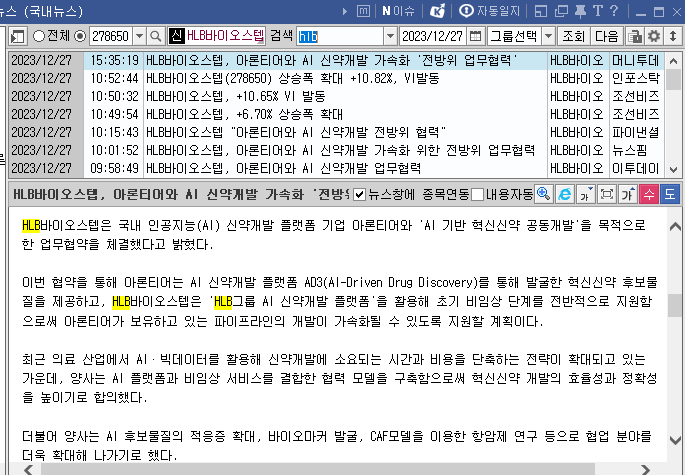
Task: Open the article in Internet Explorer icon
Action: (x=564, y=194)
